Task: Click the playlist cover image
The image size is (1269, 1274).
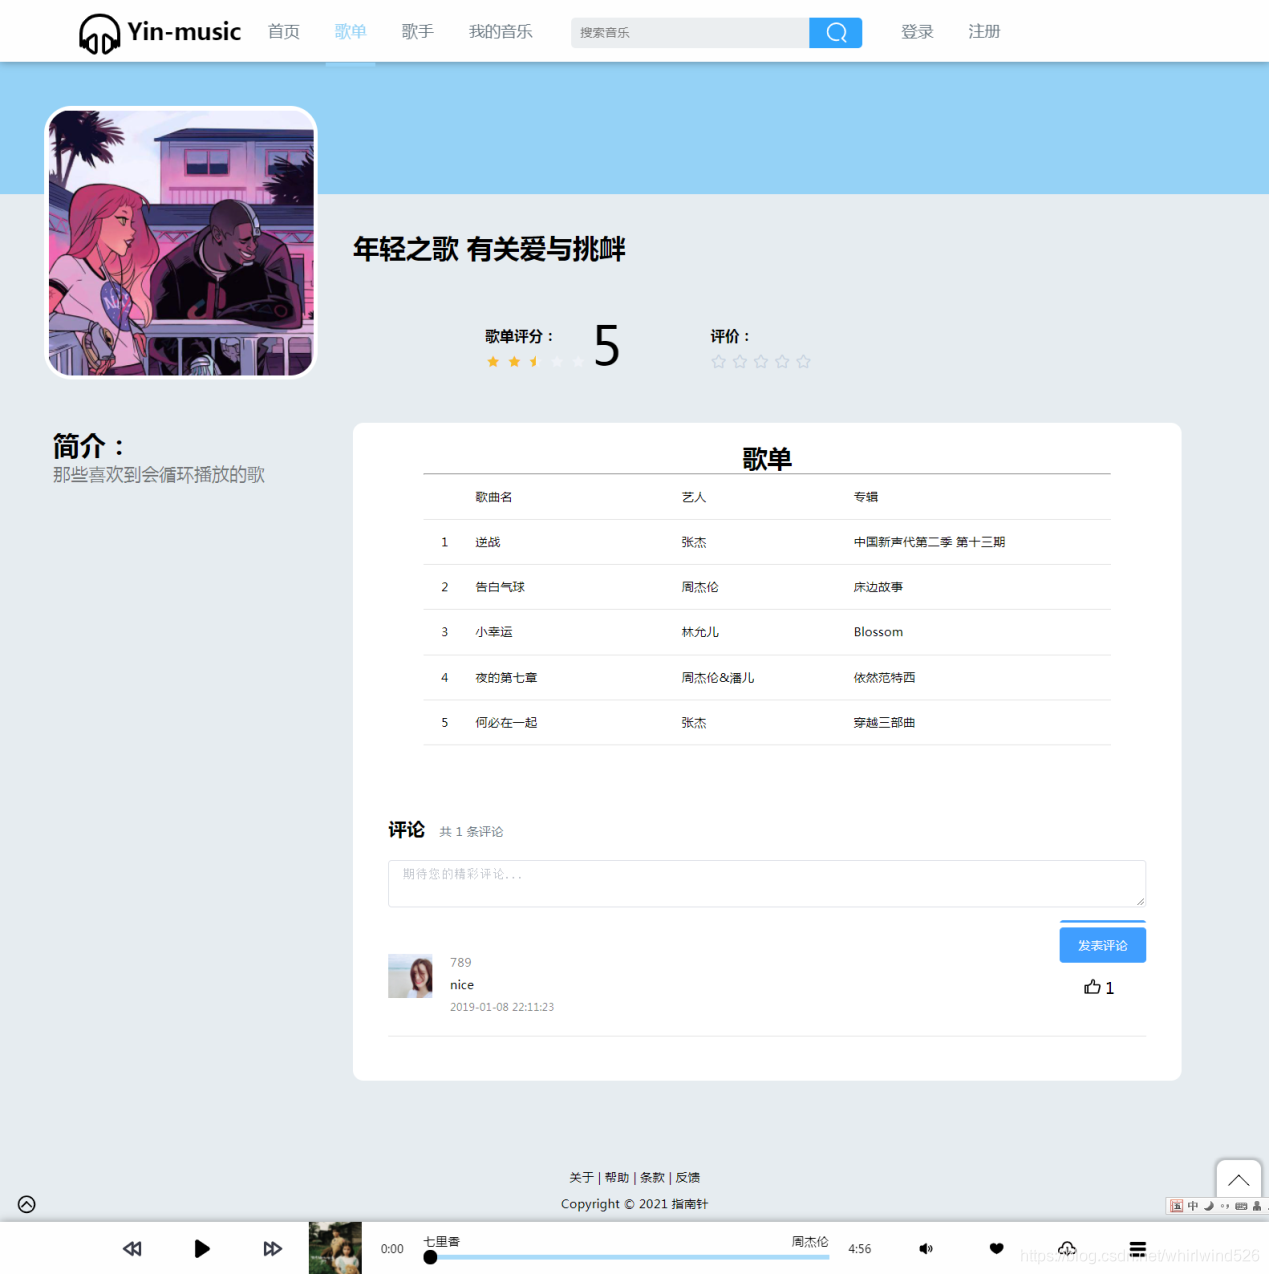Action: point(181,242)
